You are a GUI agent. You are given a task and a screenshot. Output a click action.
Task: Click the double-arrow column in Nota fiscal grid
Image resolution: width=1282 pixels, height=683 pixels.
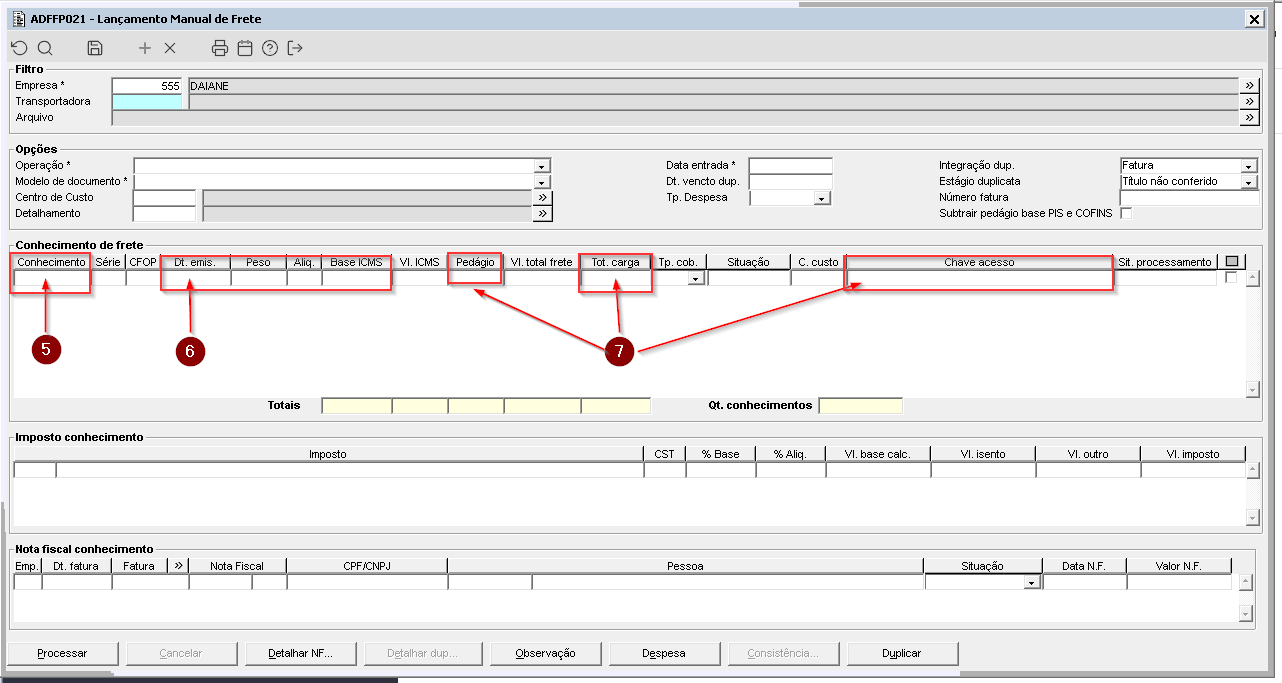(x=179, y=566)
